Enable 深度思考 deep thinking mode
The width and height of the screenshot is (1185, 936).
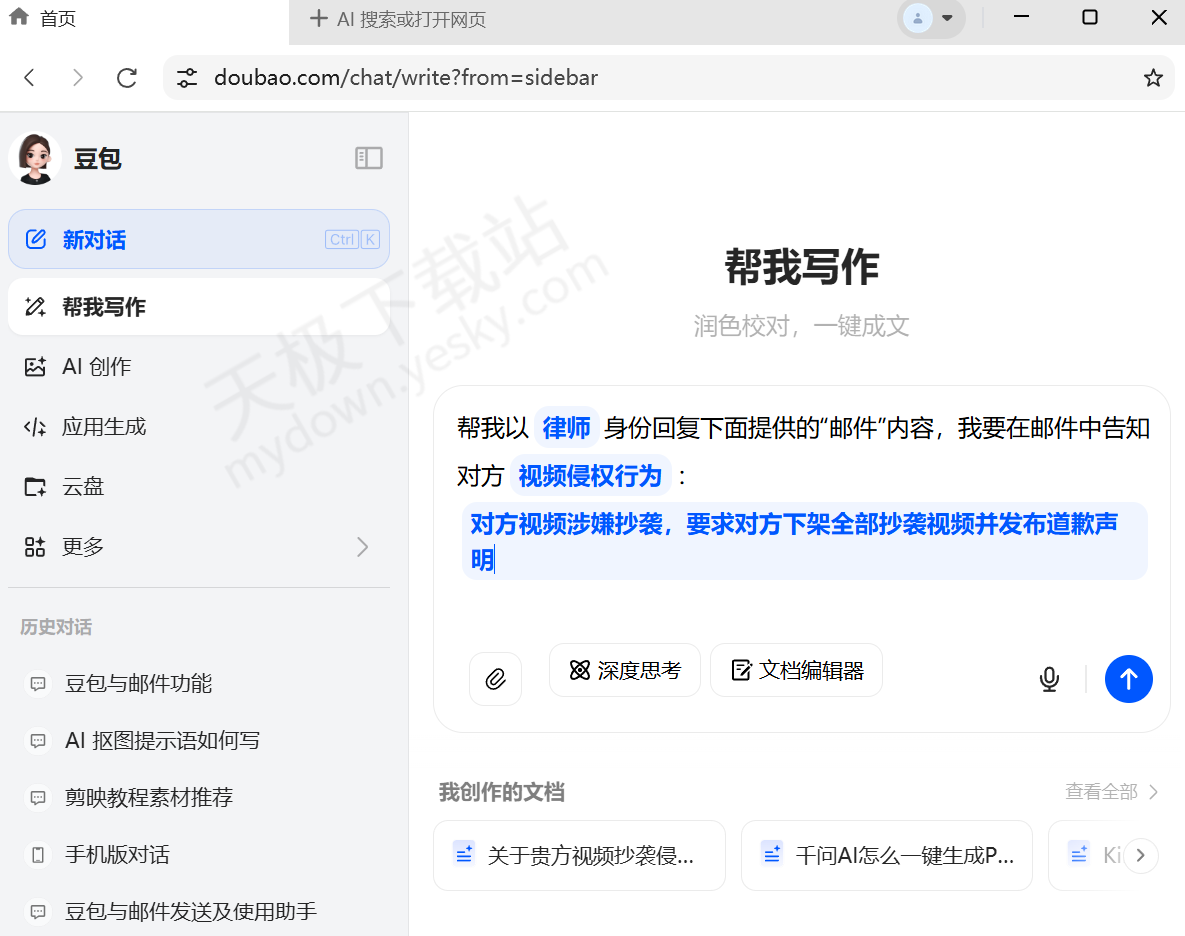coord(624,670)
